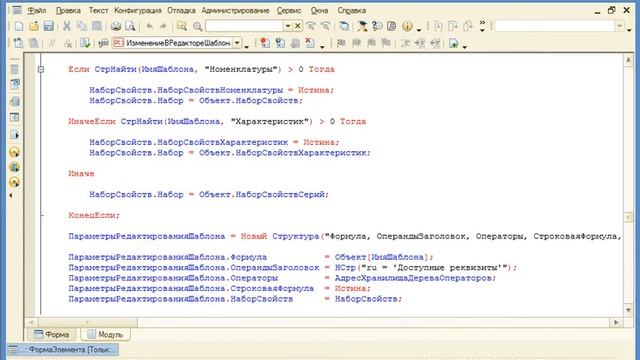
Task: Open the Правка menu
Action: [68, 11]
